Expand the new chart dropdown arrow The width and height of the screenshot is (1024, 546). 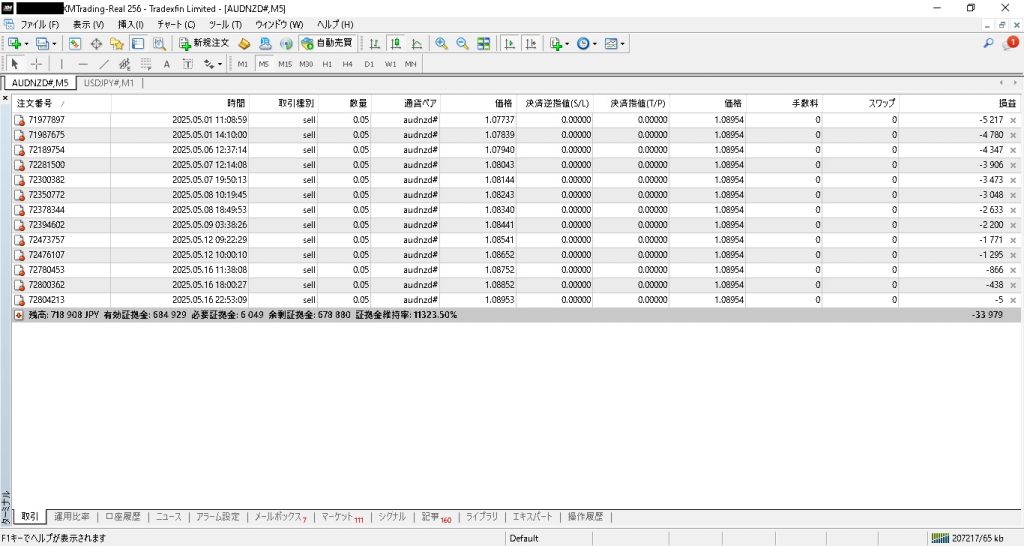click(27, 44)
